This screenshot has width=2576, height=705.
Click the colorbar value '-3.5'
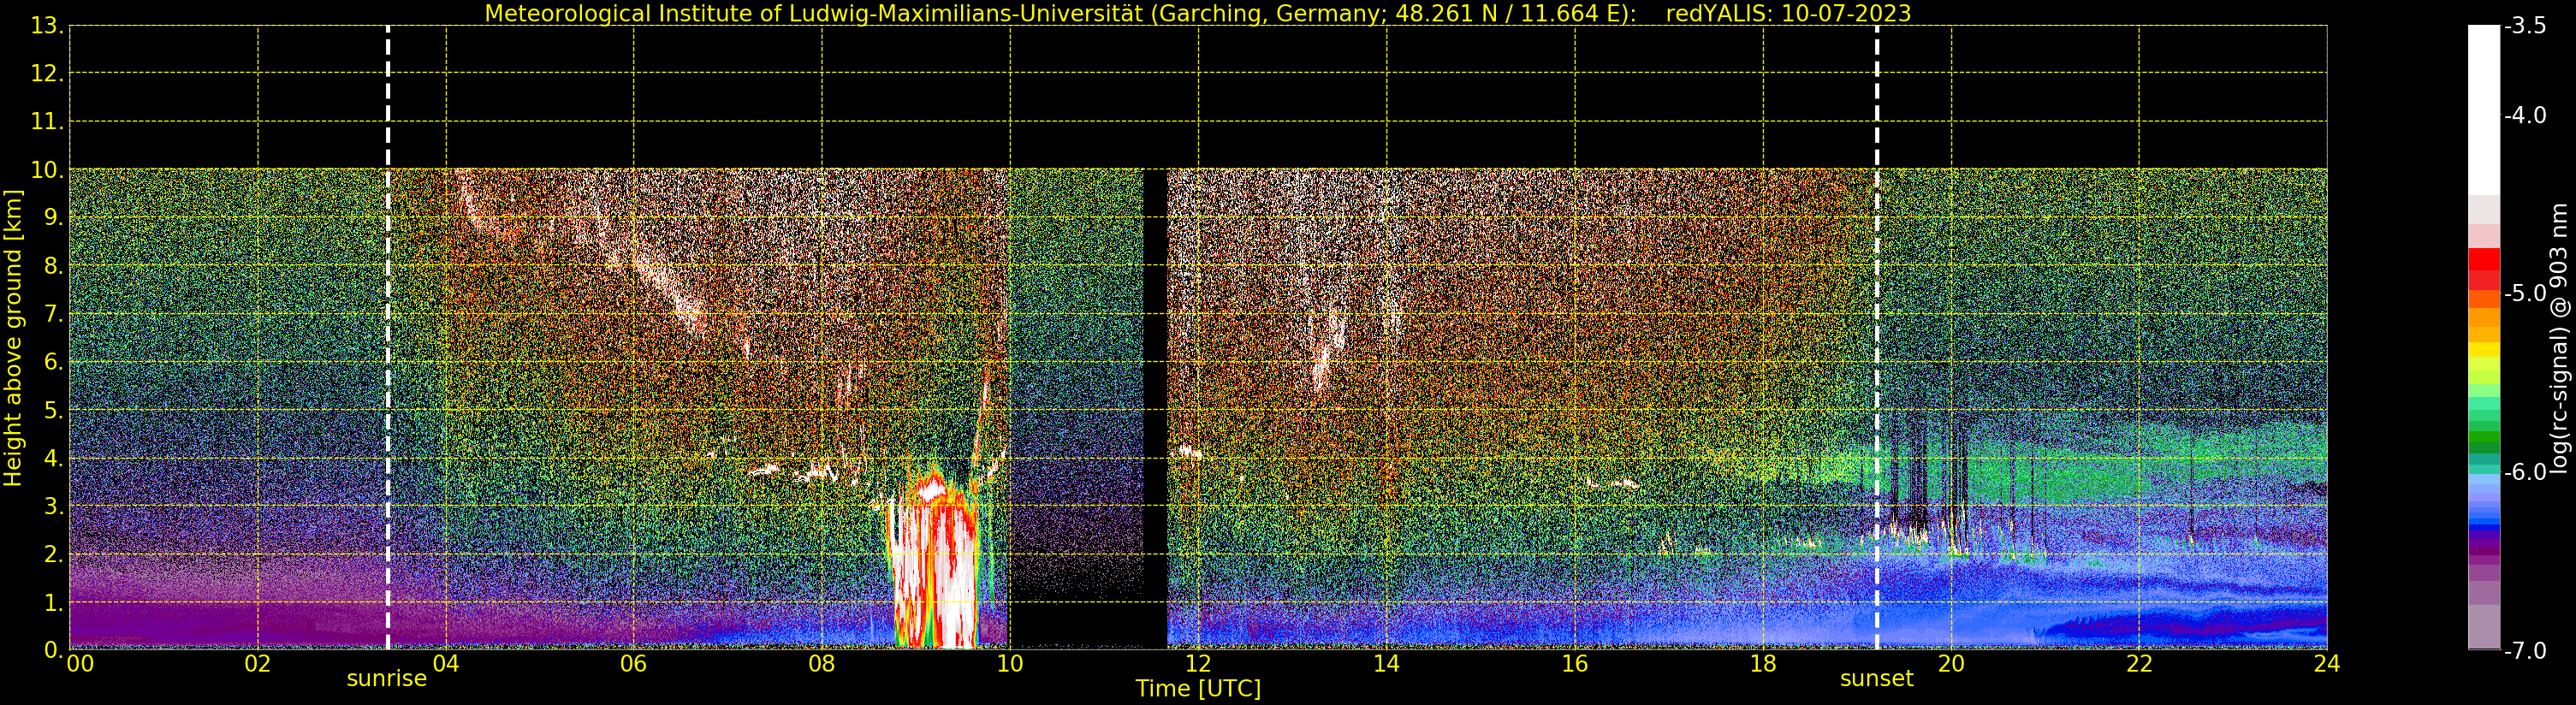[x=2525, y=26]
